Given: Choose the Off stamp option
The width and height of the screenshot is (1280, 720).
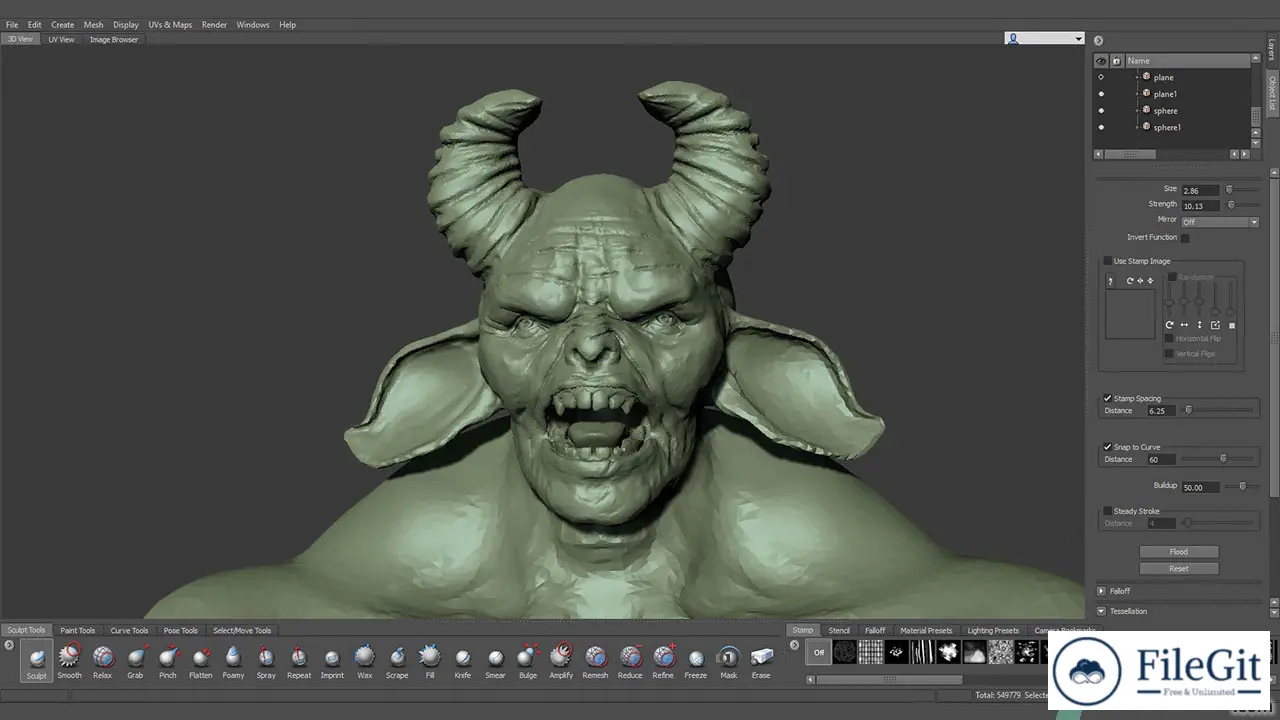Looking at the screenshot, I should [x=819, y=652].
